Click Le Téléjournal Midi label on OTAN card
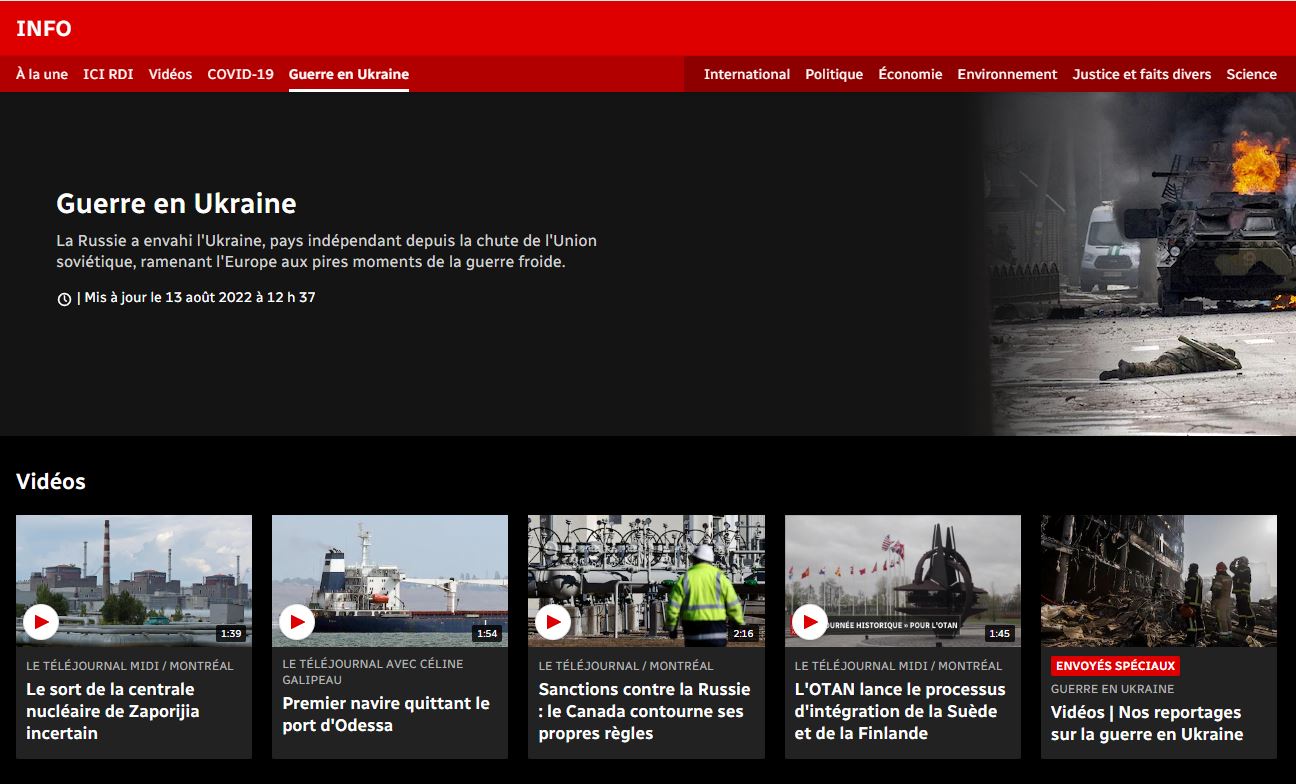Image resolution: width=1296 pixels, height=784 pixels. point(898,666)
